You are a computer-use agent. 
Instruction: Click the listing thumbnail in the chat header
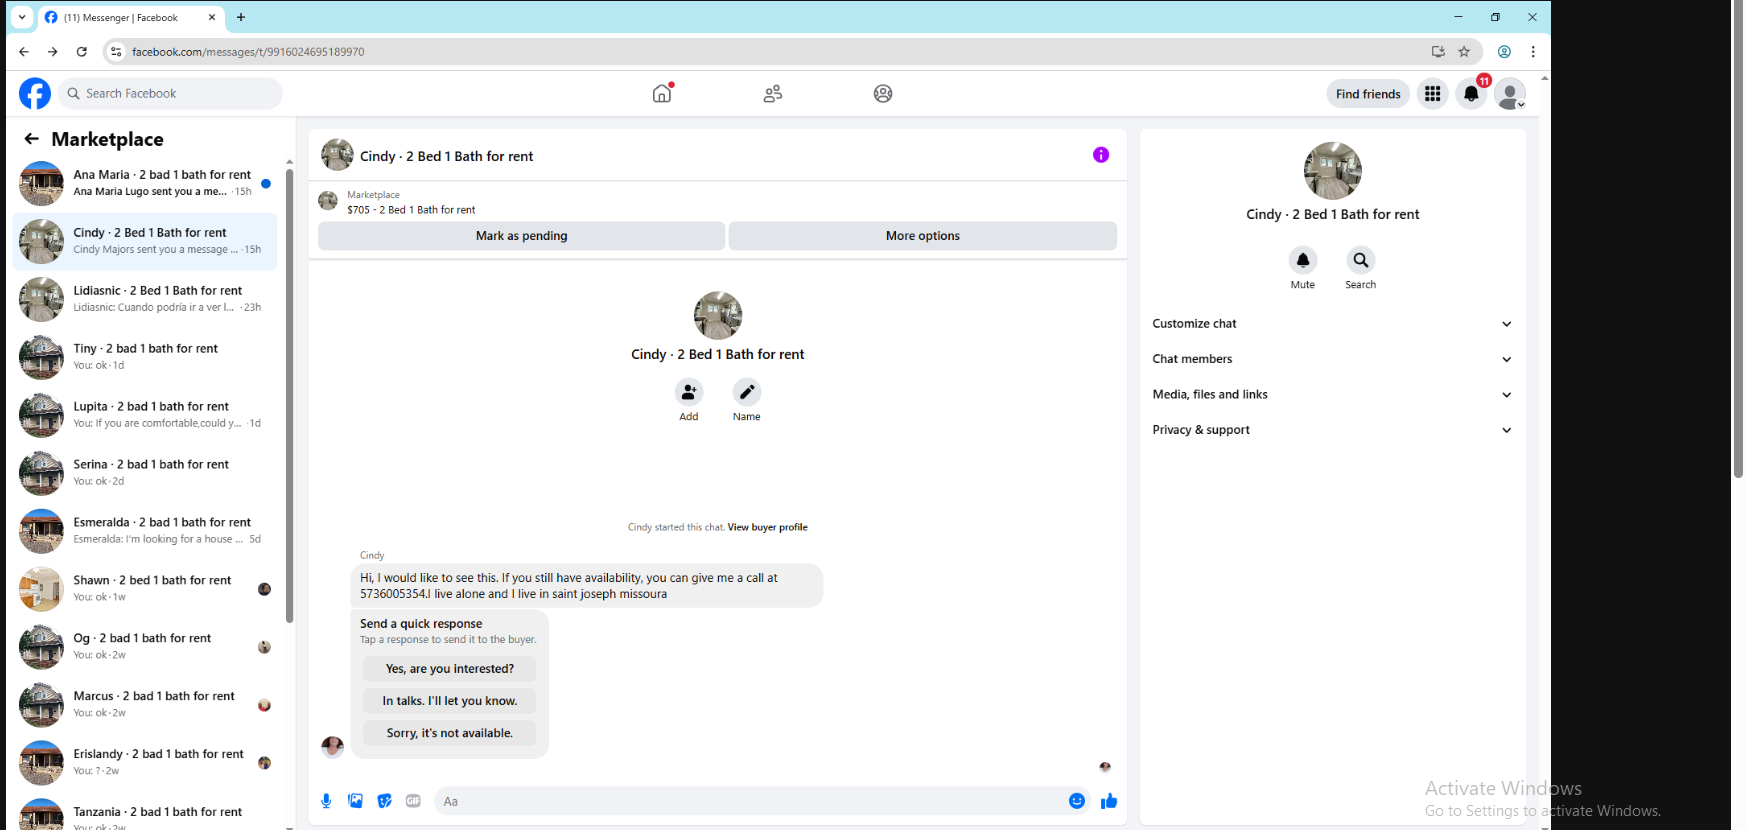tap(337, 155)
